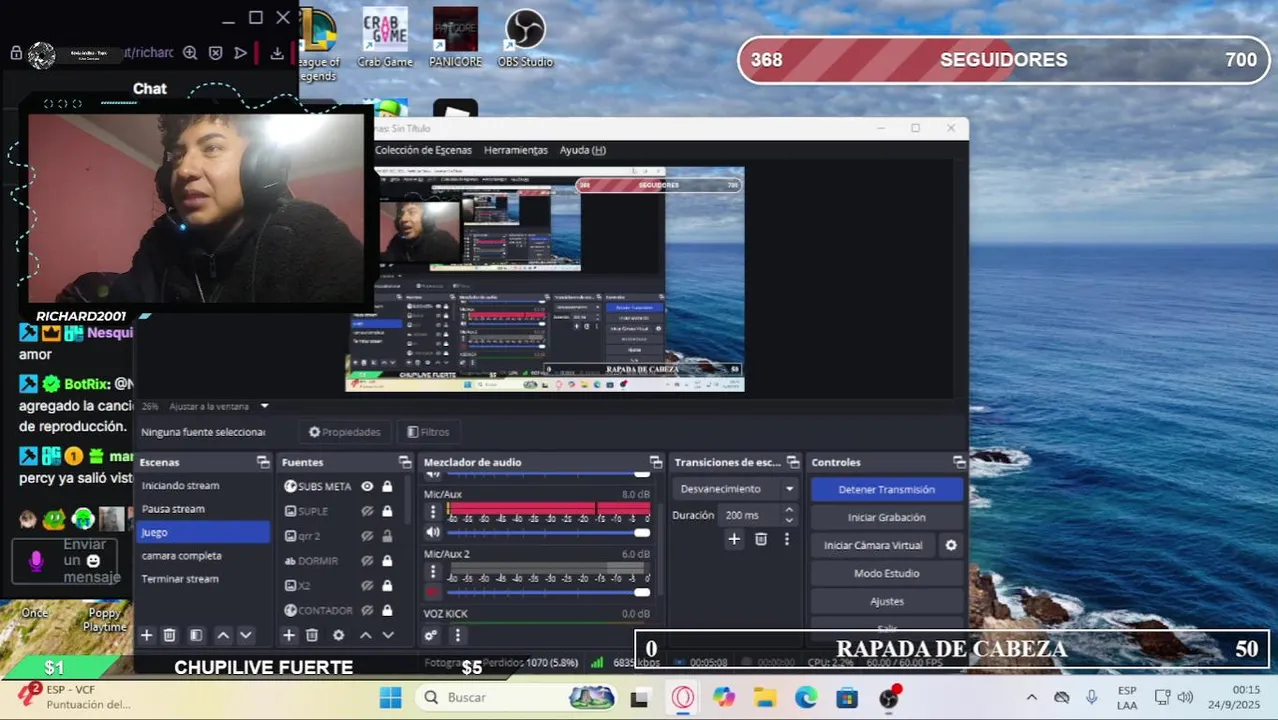Click Iniciar Cámara Virtual button
This screenshot has height=720, width=1278.
[873, 545]
